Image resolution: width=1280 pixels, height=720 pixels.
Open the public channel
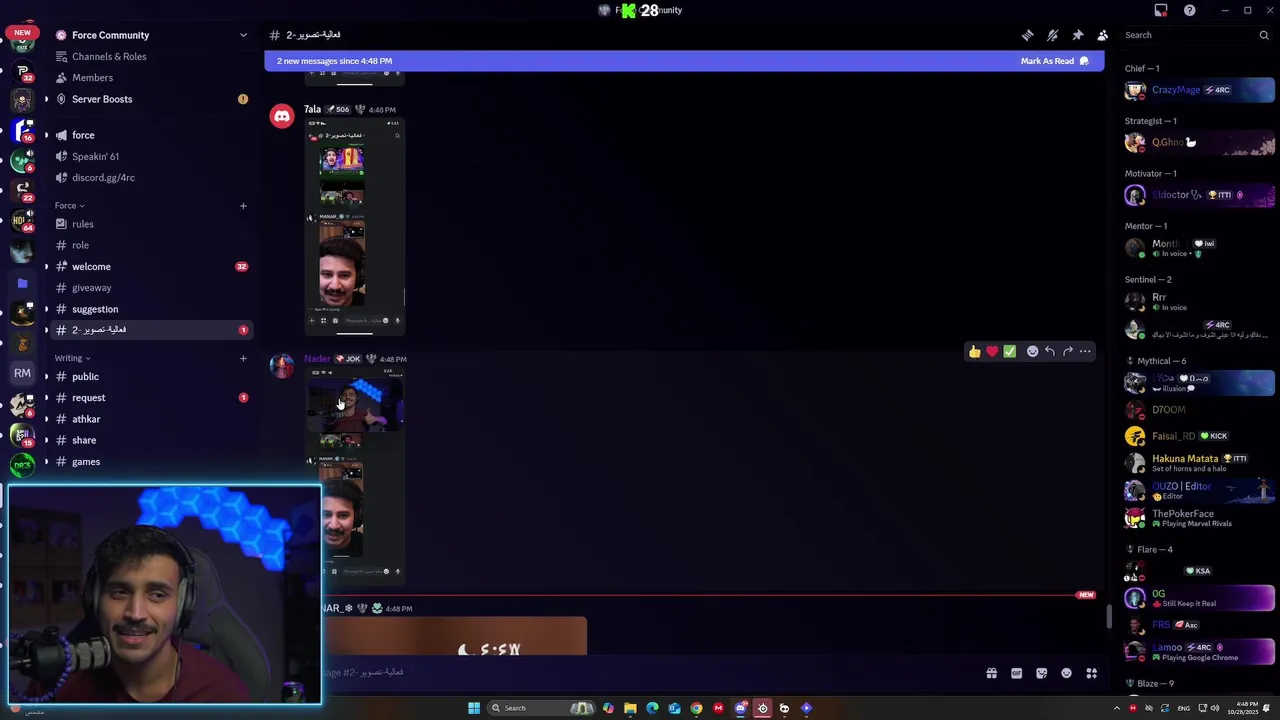(150, 376)
